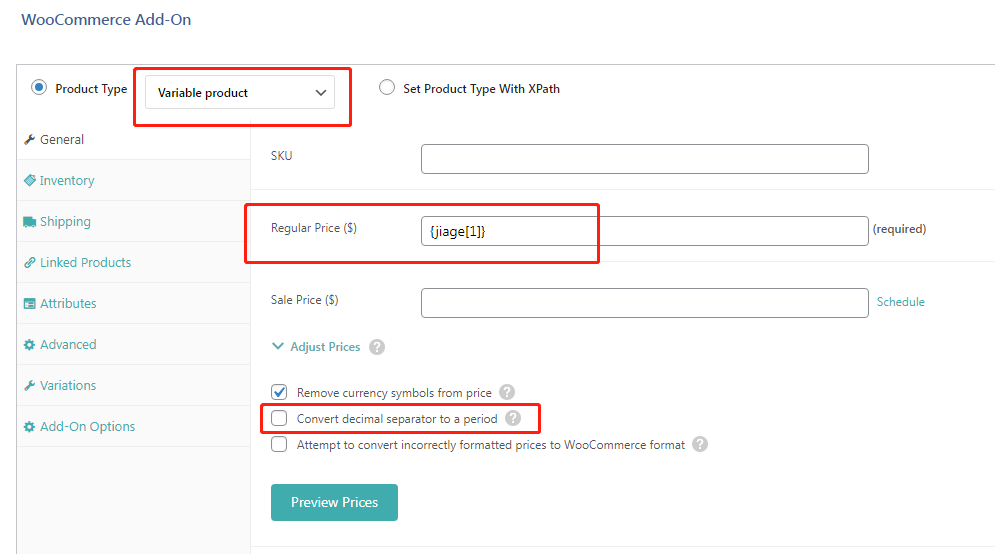Click help icon for decimal separator option

tap(513, 418)
